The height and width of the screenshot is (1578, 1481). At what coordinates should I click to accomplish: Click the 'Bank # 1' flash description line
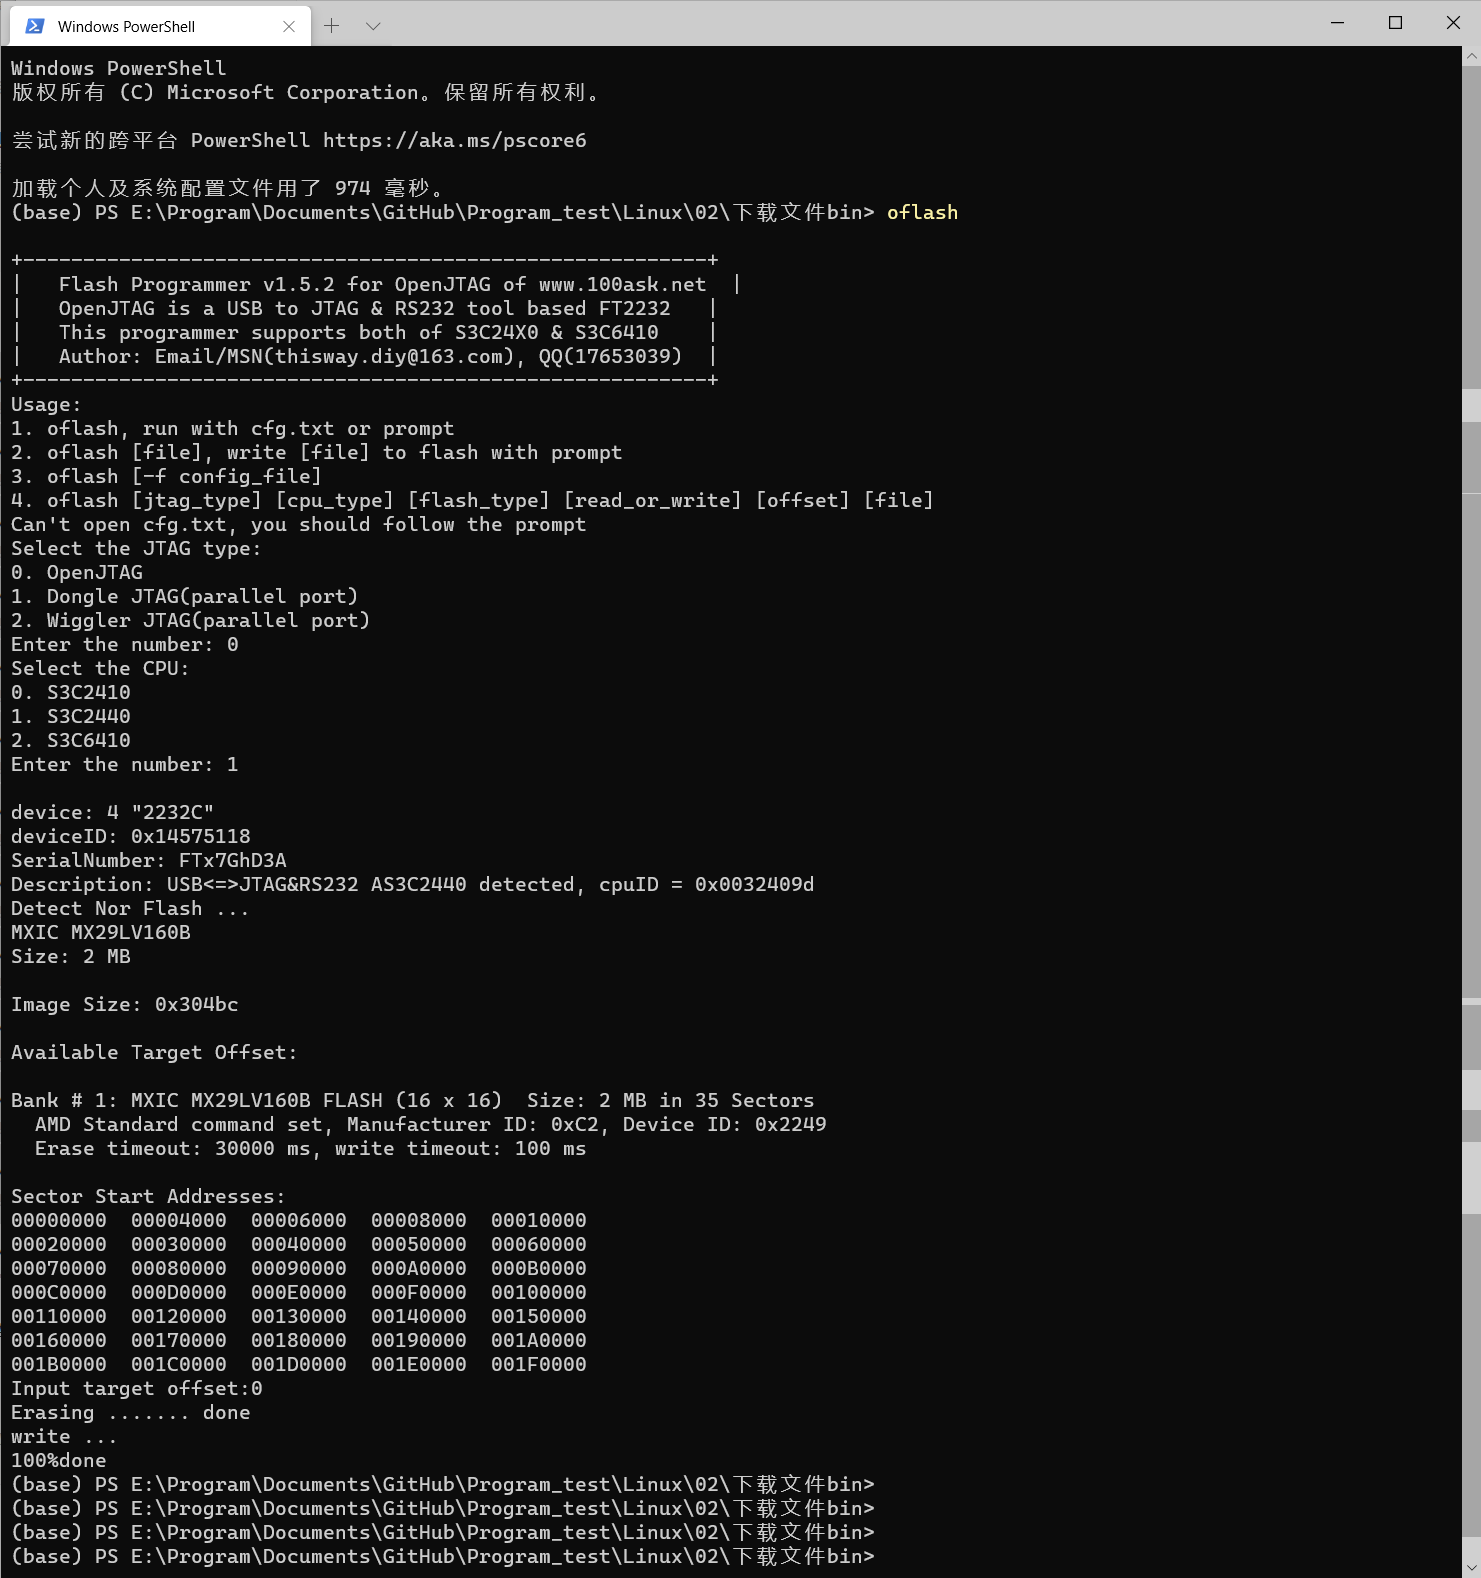tap(413, 1101)
